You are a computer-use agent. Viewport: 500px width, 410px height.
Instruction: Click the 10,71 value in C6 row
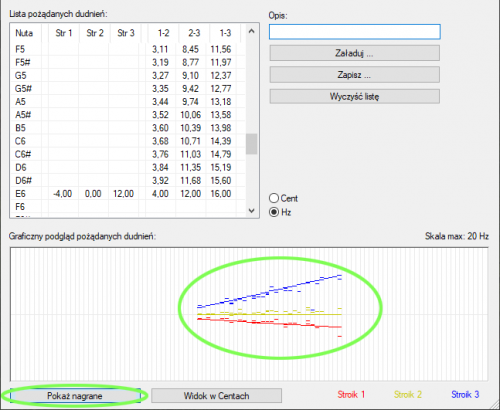pos(190,141)
